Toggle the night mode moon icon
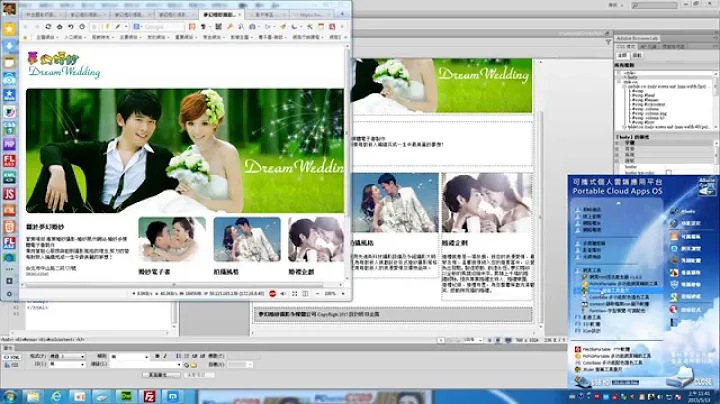This screenshot has width=720, height=404. (x=294, y=27)
